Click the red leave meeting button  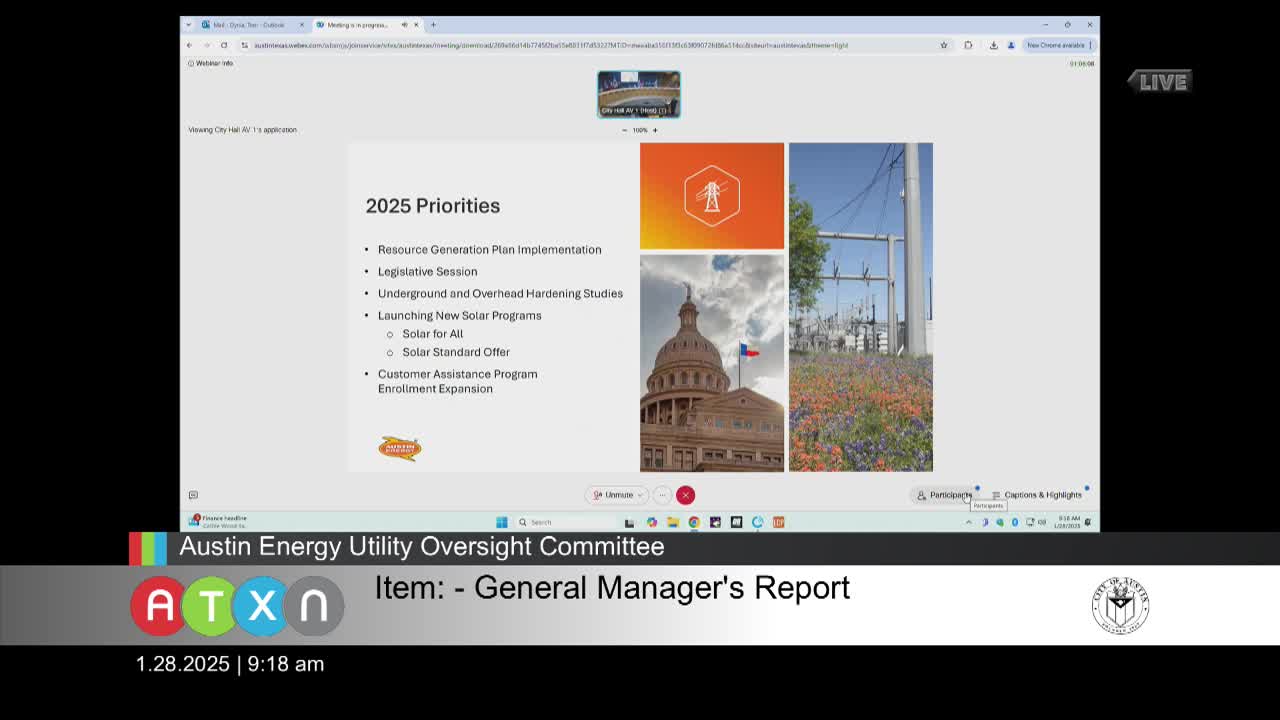click(x=685, y=495)
